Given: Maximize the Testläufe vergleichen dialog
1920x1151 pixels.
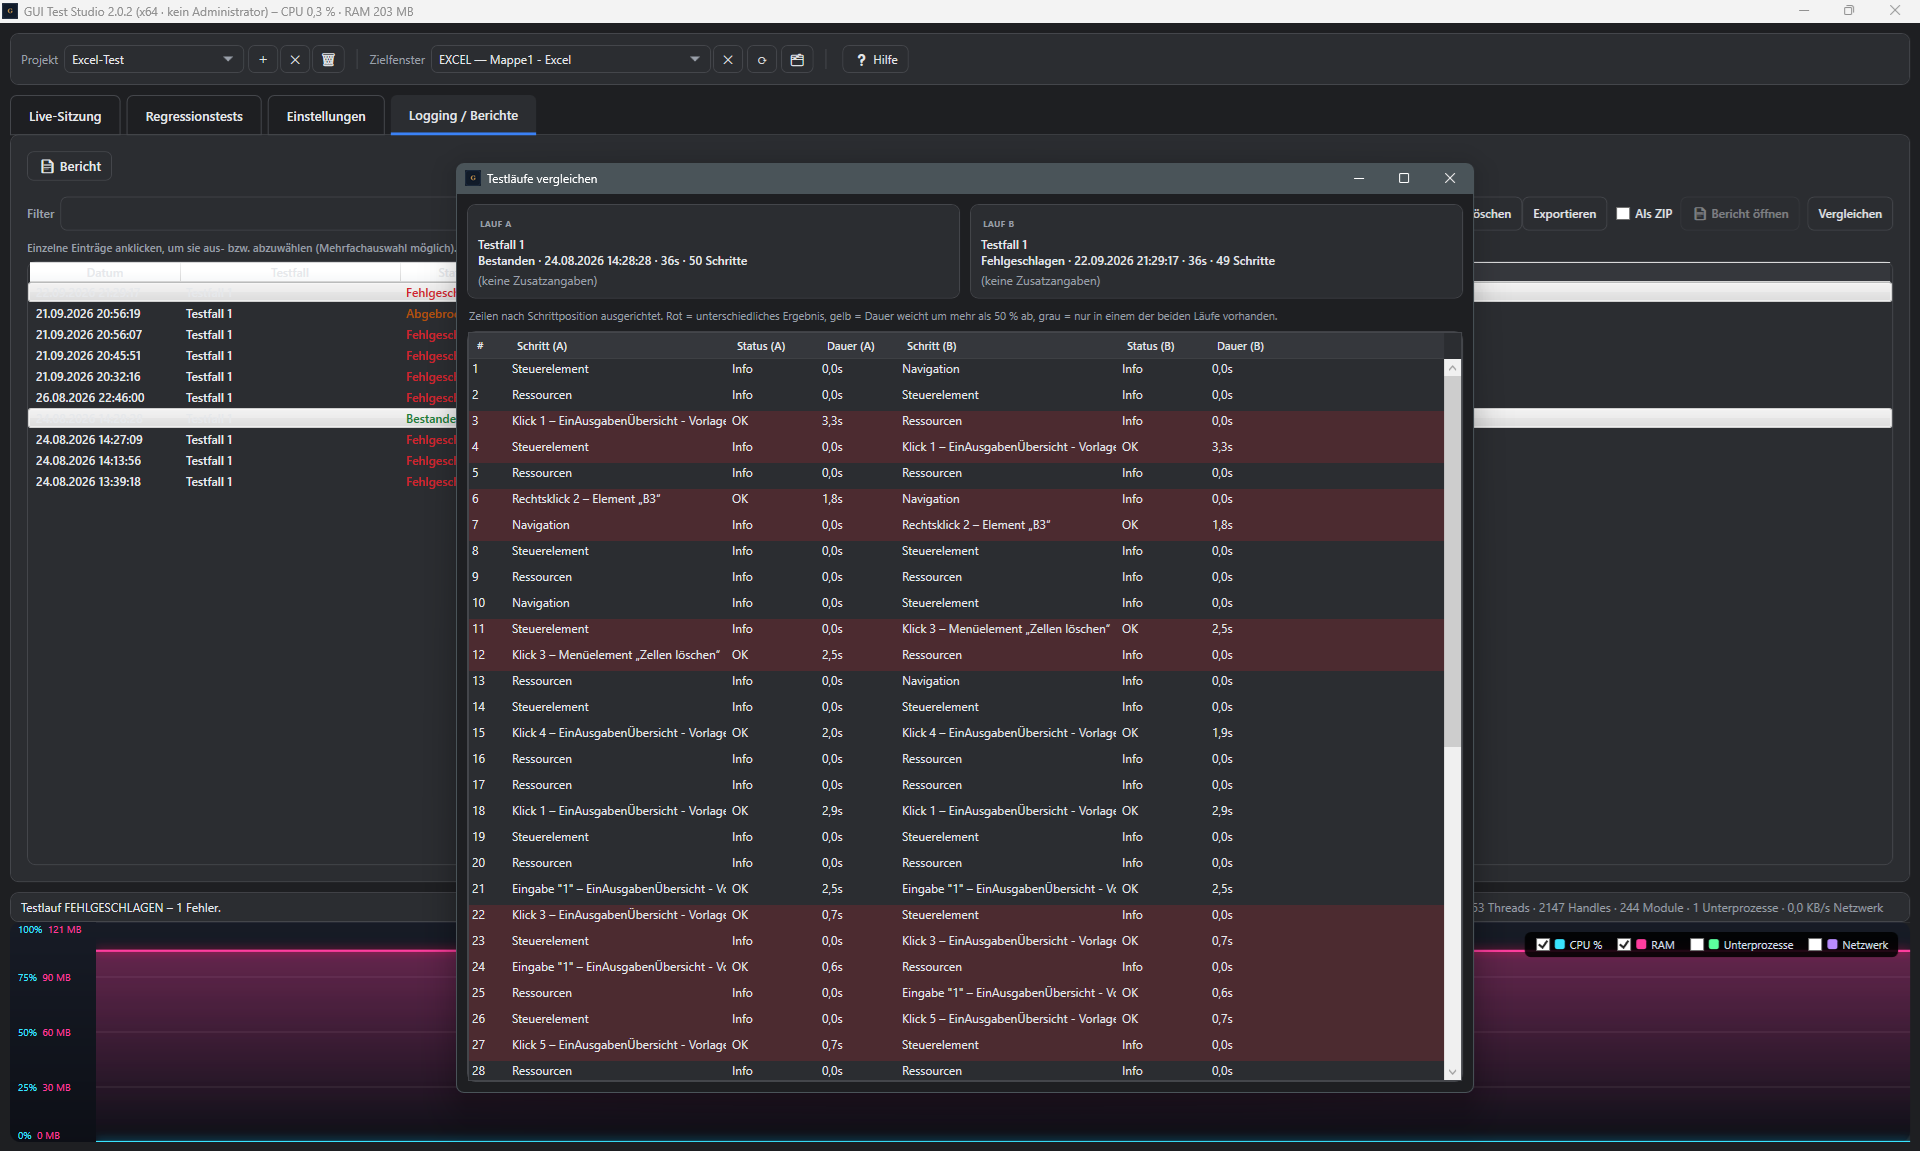Looking at the screenshot, I should (1404, 178).
